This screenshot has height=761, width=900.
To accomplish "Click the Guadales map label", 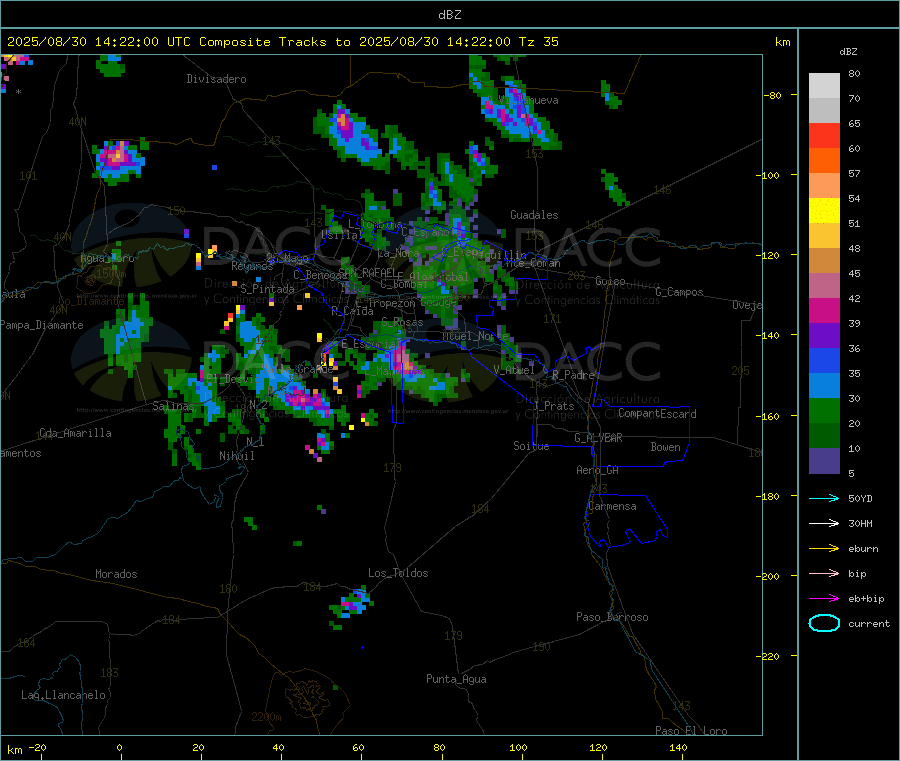I will 534,215.
